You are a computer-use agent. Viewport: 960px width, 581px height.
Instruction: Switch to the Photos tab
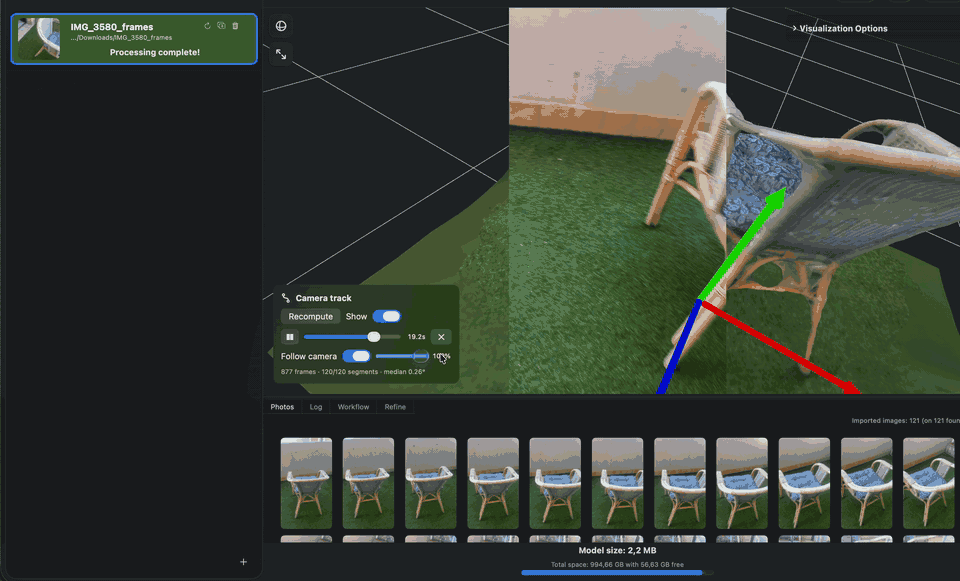point(282,407)
